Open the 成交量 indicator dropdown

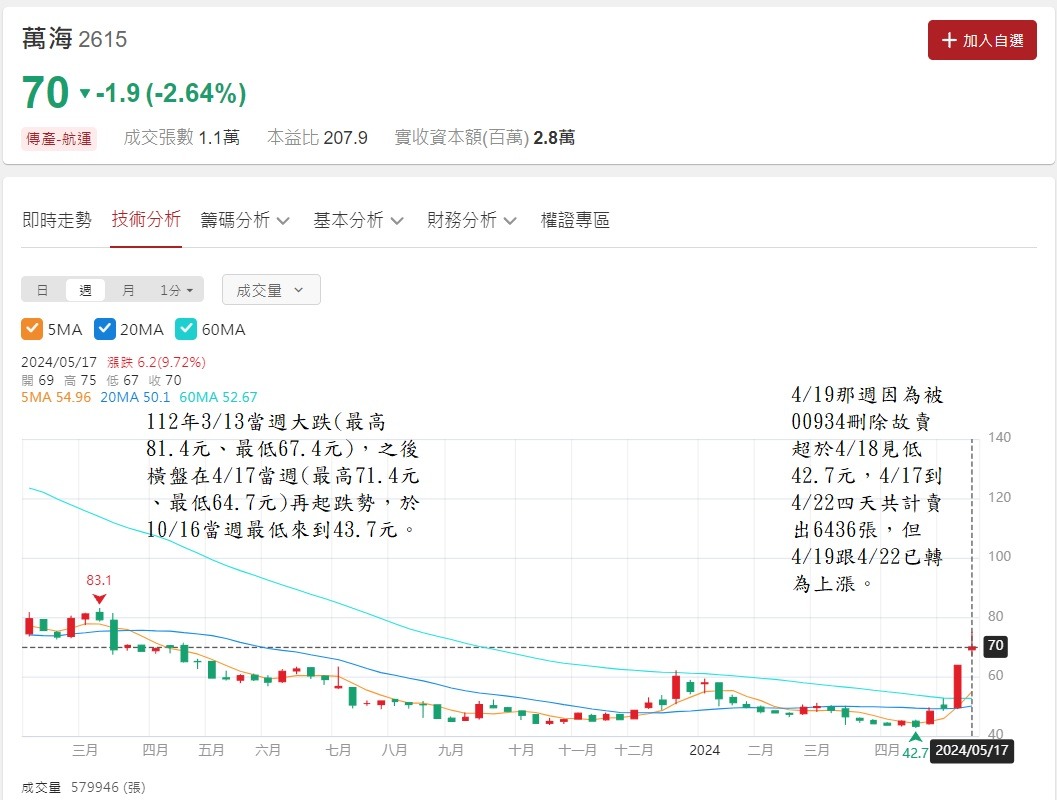[x=270, y=289]
